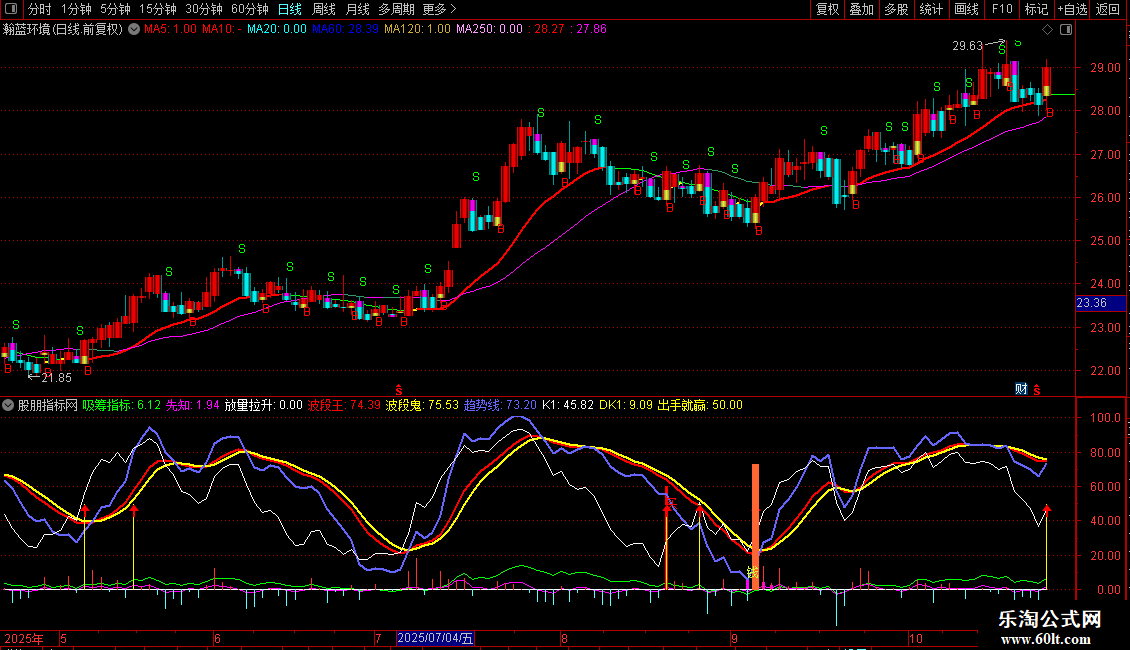1130x650 pixels.
Task: Click the tall orange signal bar in indicator
Action: (x=755, y=526)
